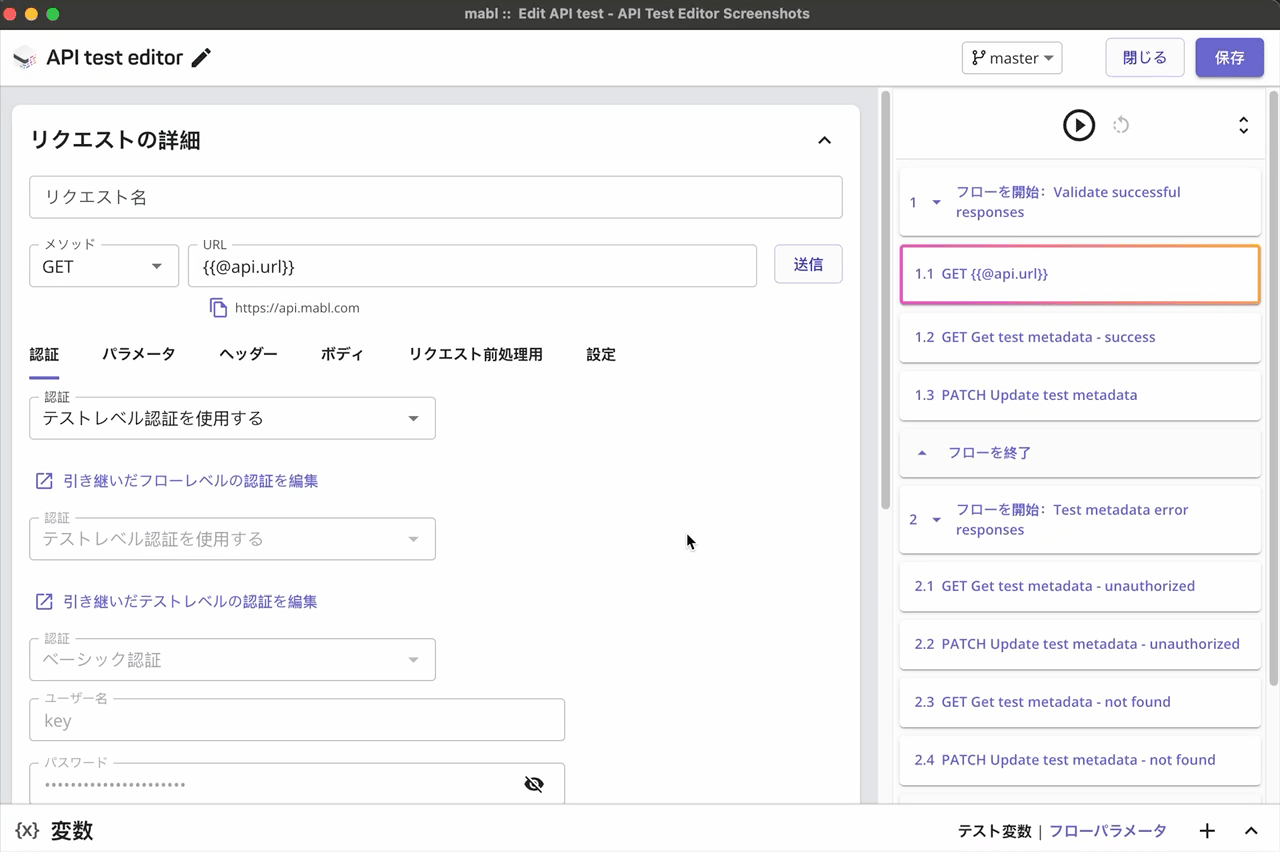Open the master branch dropdown
This screenshot has height=852, width=1280.
[1012, 58]
